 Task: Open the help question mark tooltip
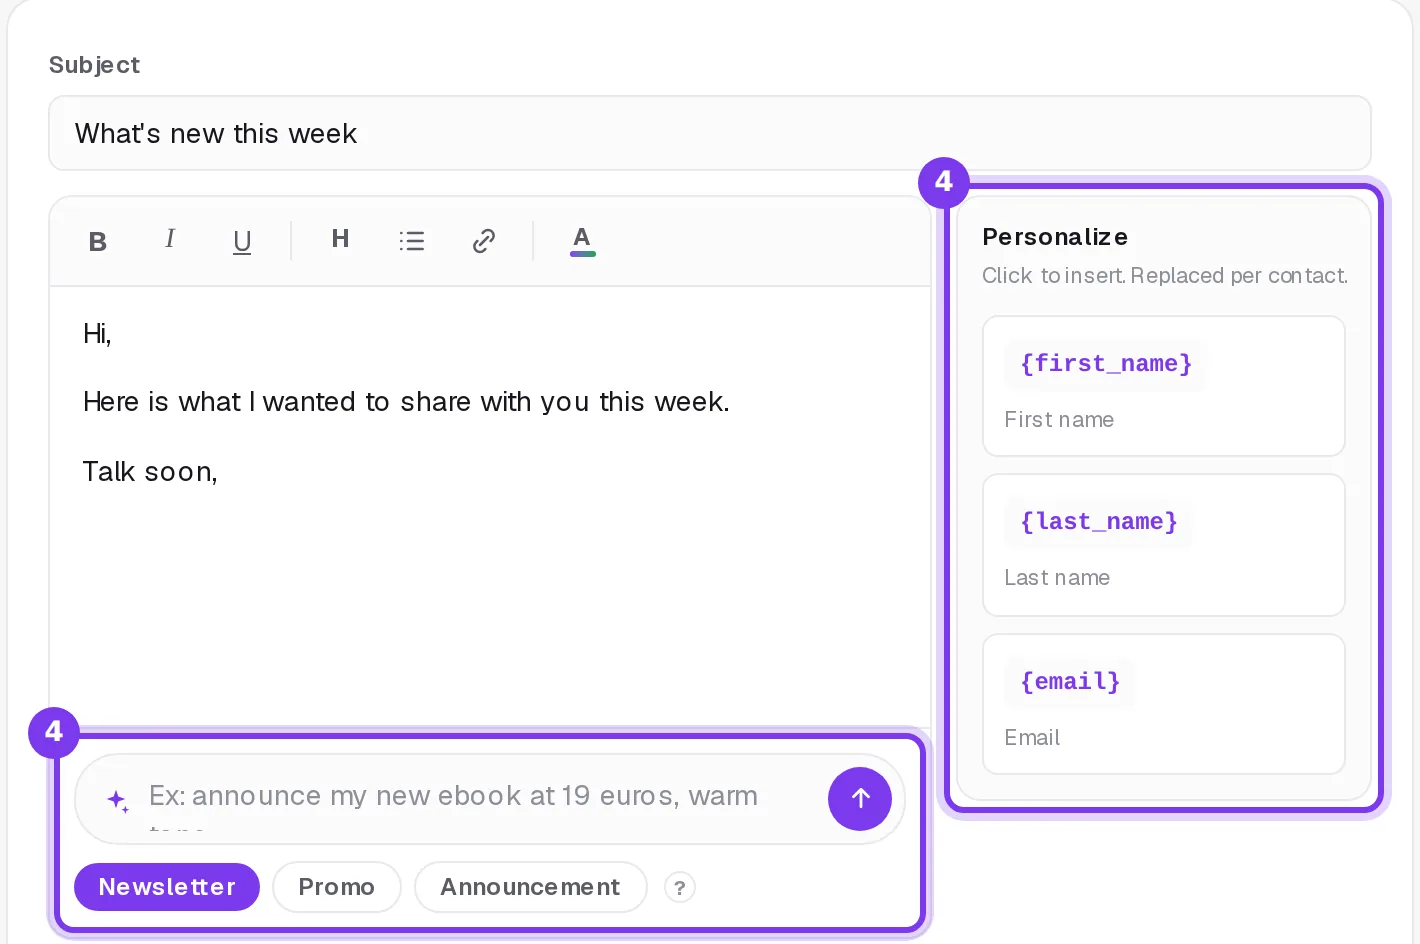pos(680,887)
